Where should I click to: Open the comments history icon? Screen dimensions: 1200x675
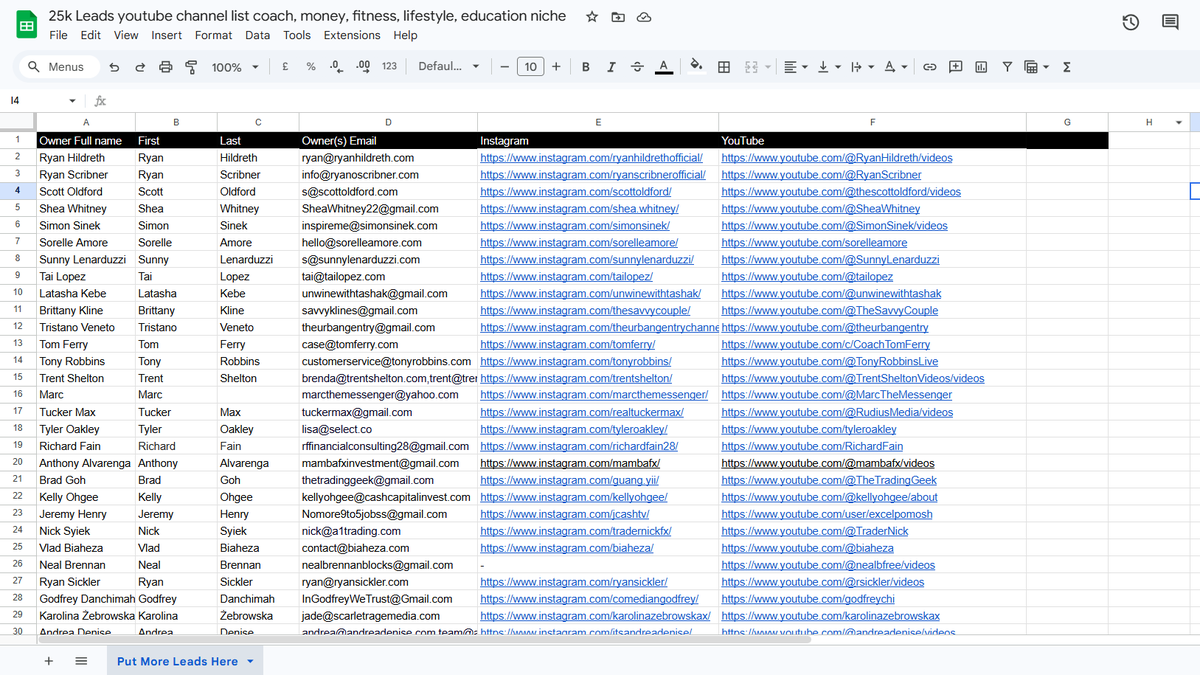(x=1170, y=22)
